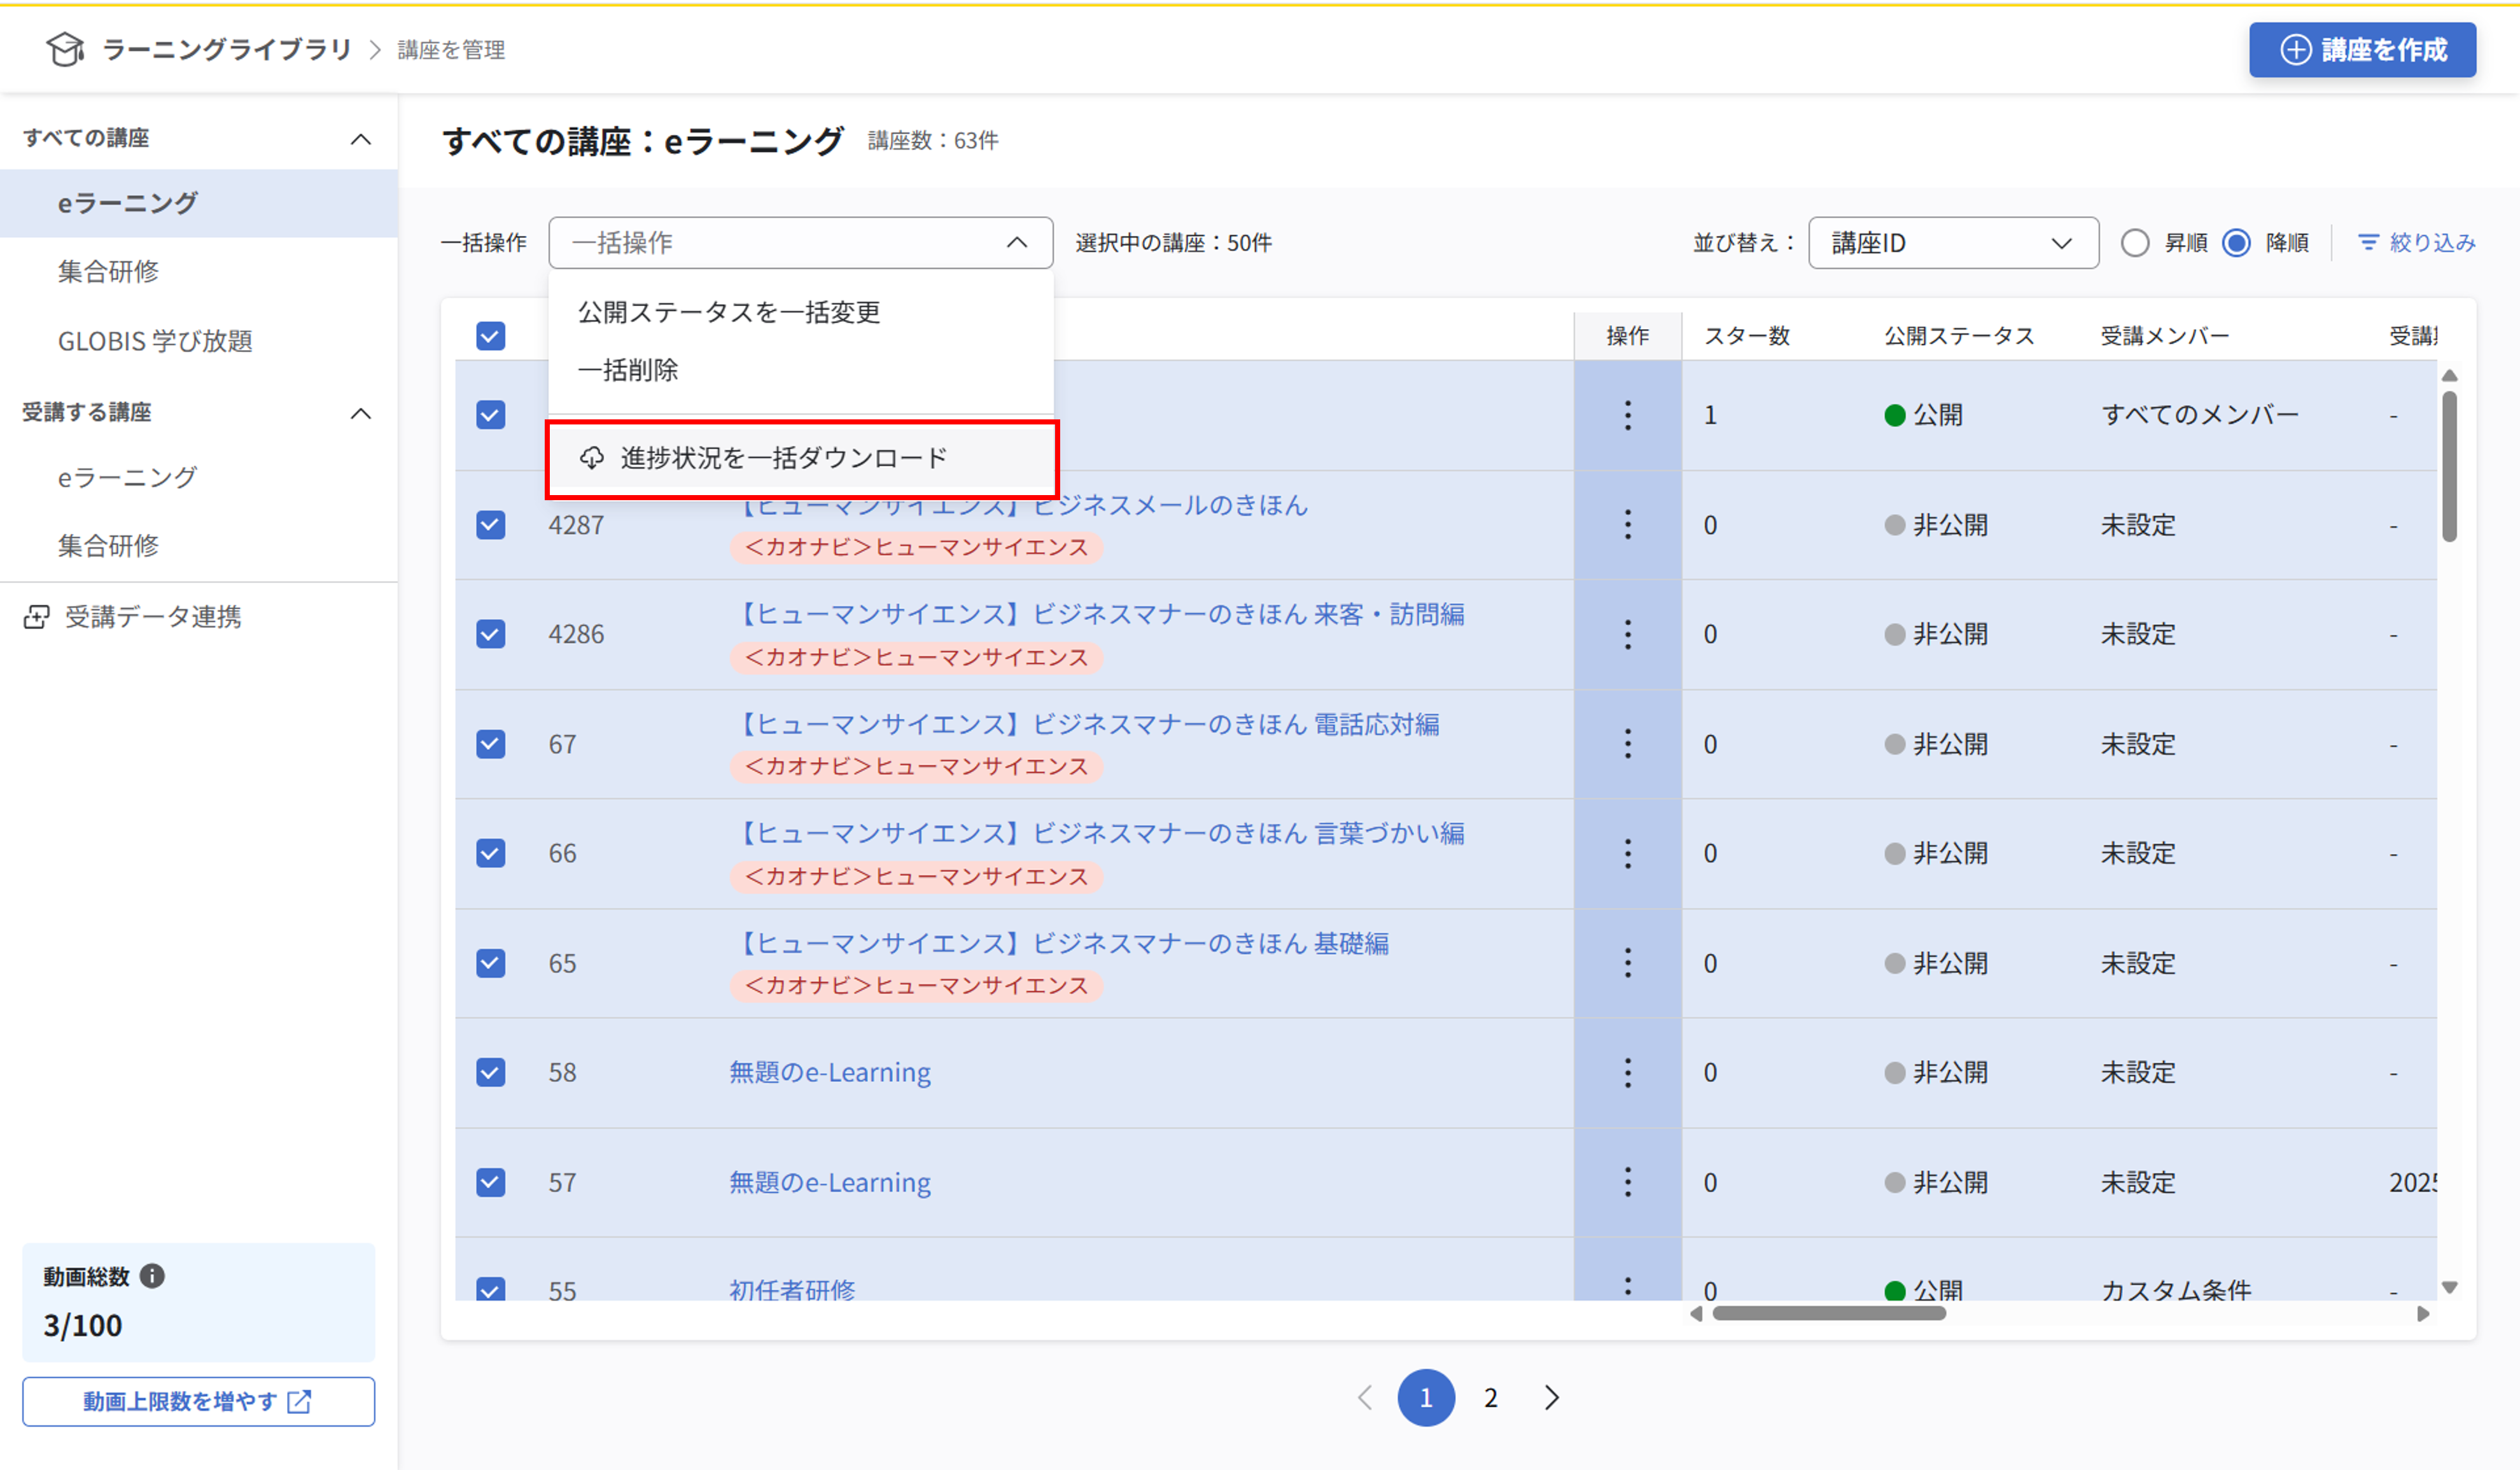Screen dimensions: 2520x1470
Task: Click the table scroll-down arrow
Action: coord(2449,1287)
